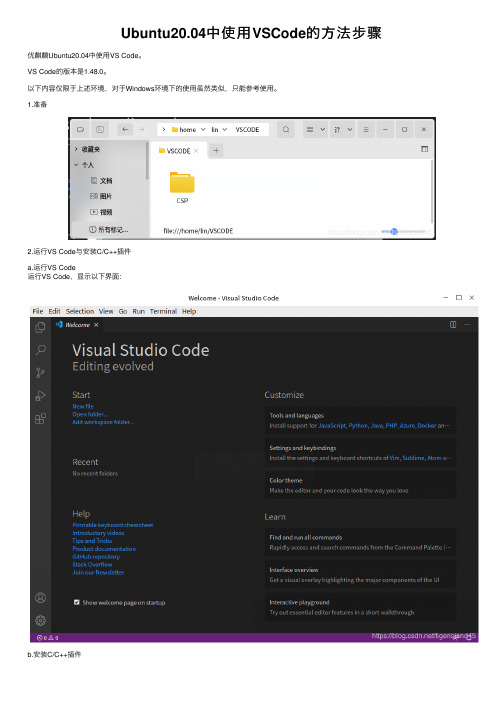The width and height of the screenshot is (504, 713).
Task: Select the CSP folder in file manager
Action: coord(182,187)
